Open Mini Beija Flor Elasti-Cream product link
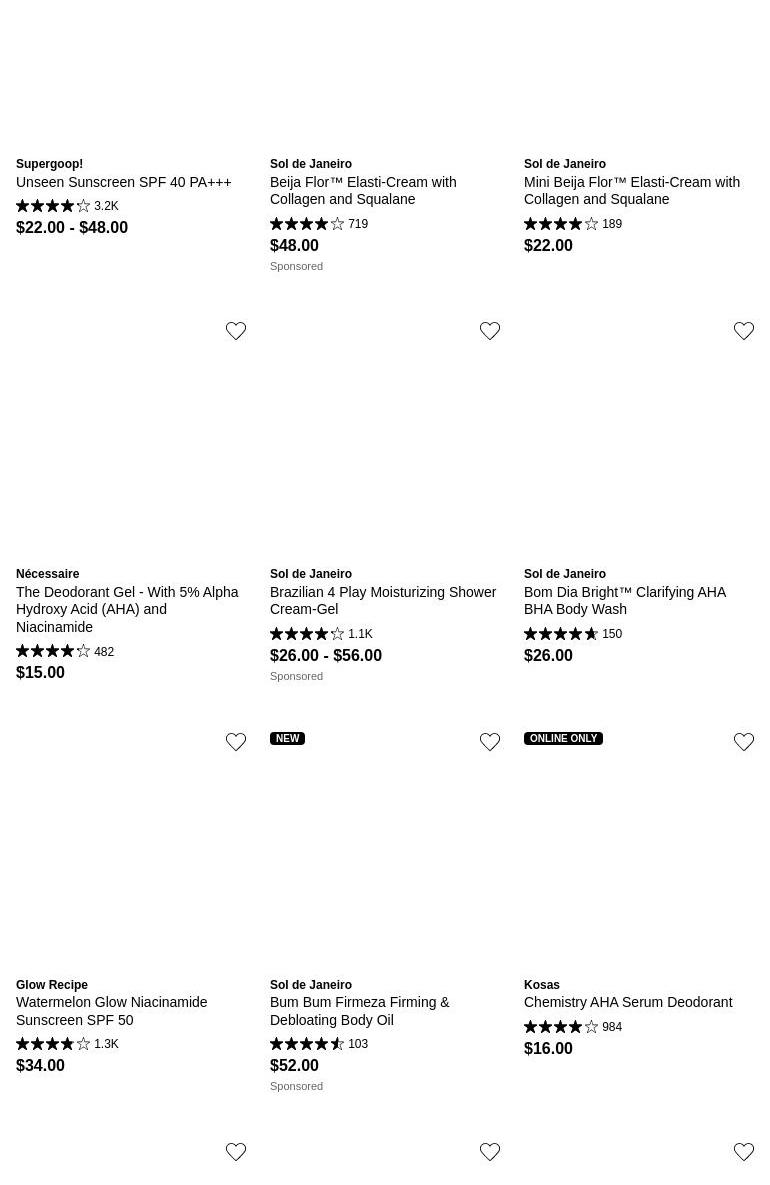Screen dimensions: 770x1185 [x=632, y=190]
